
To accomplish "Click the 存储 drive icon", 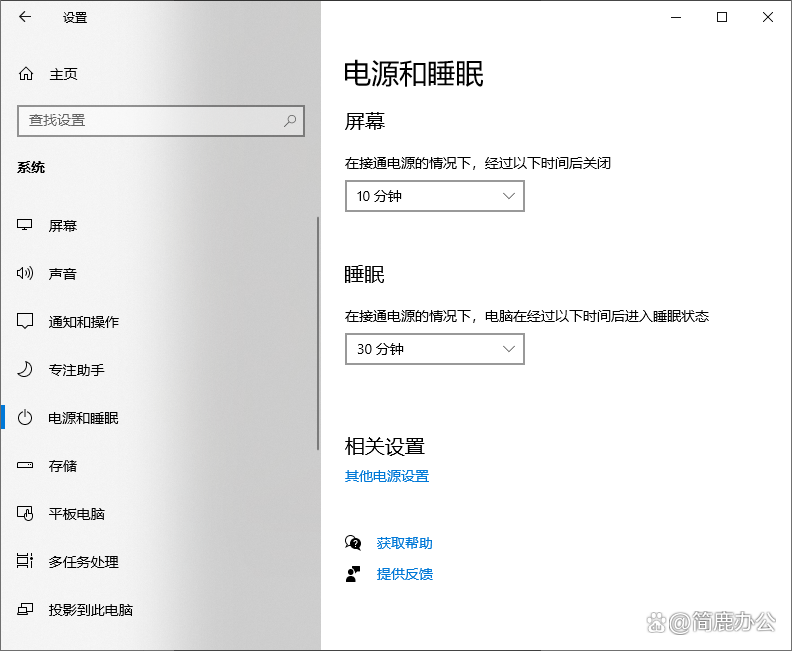I will pos(26,466).
